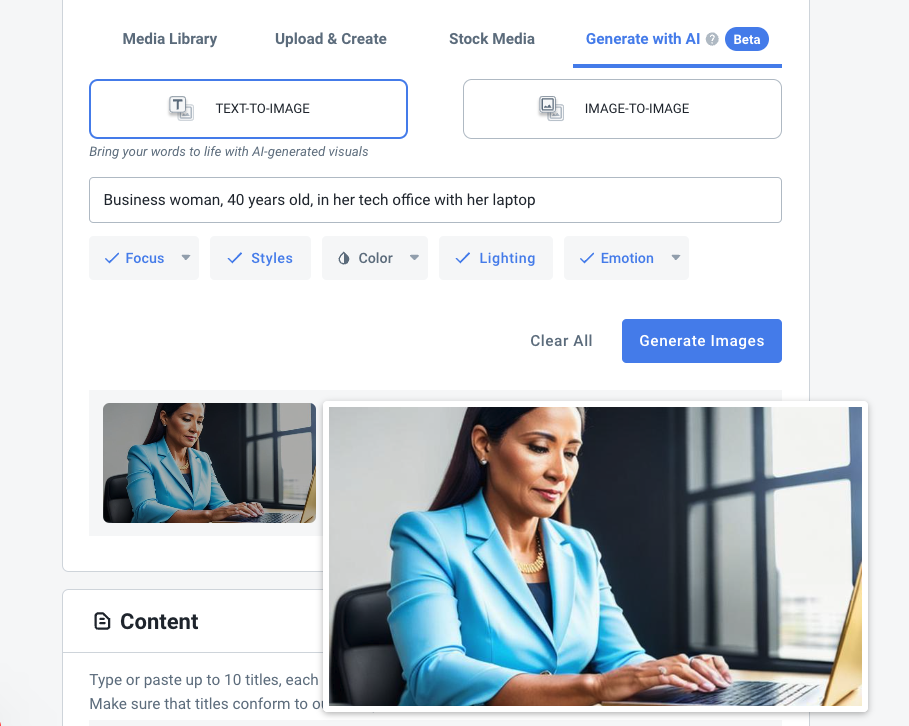Image resolution: width=909 pixels, height=726 pixels.
Task: Toggle the Styles option chip
Action: [x=260, y=258]
